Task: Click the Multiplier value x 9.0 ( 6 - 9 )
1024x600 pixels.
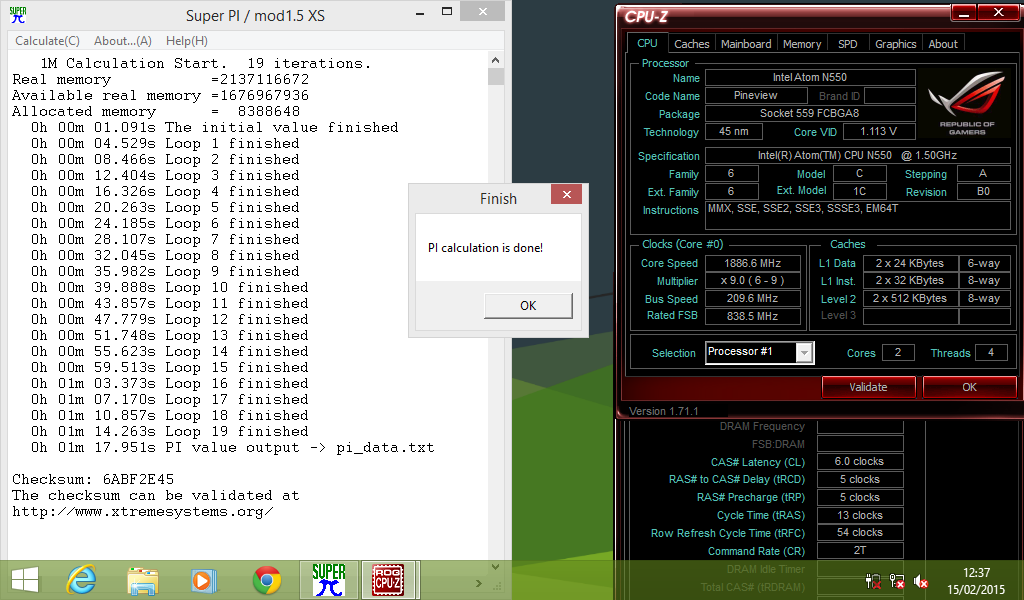Action: point(753,281)
